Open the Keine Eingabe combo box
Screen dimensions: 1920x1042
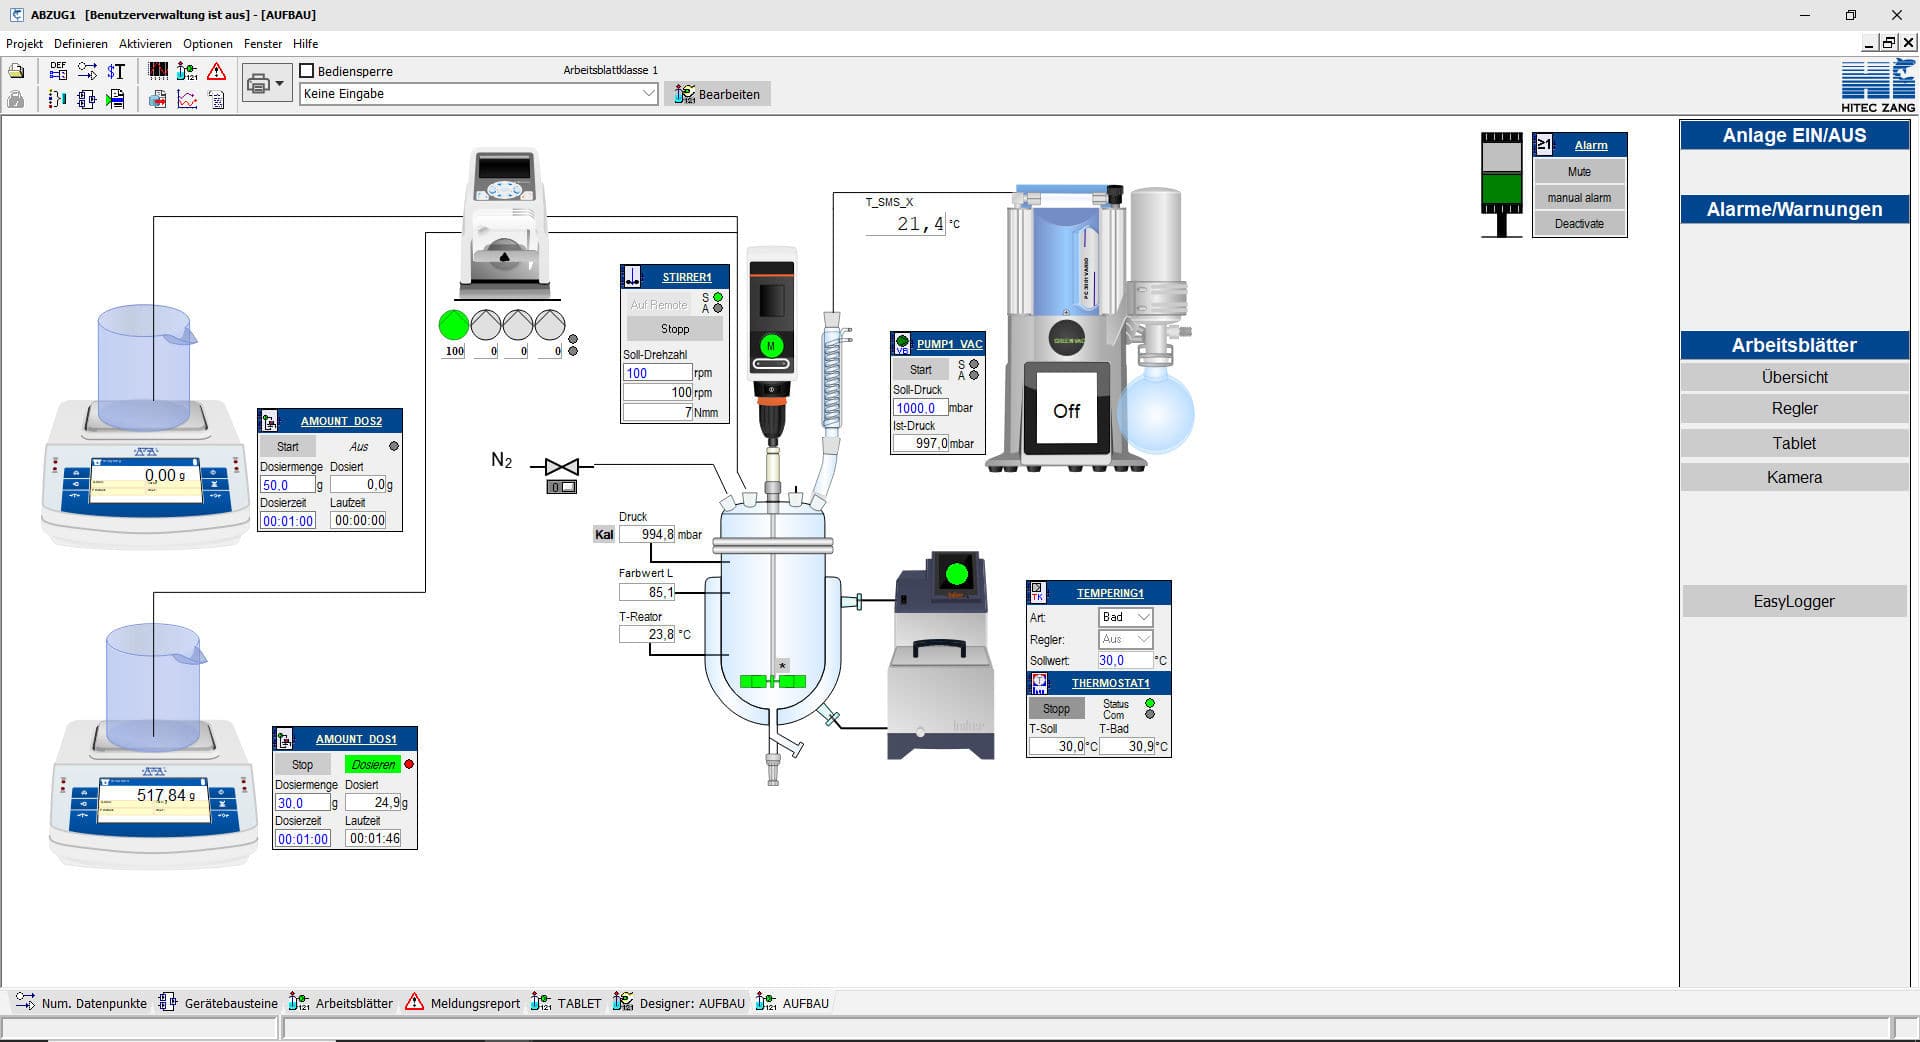(x=649, y=93)
